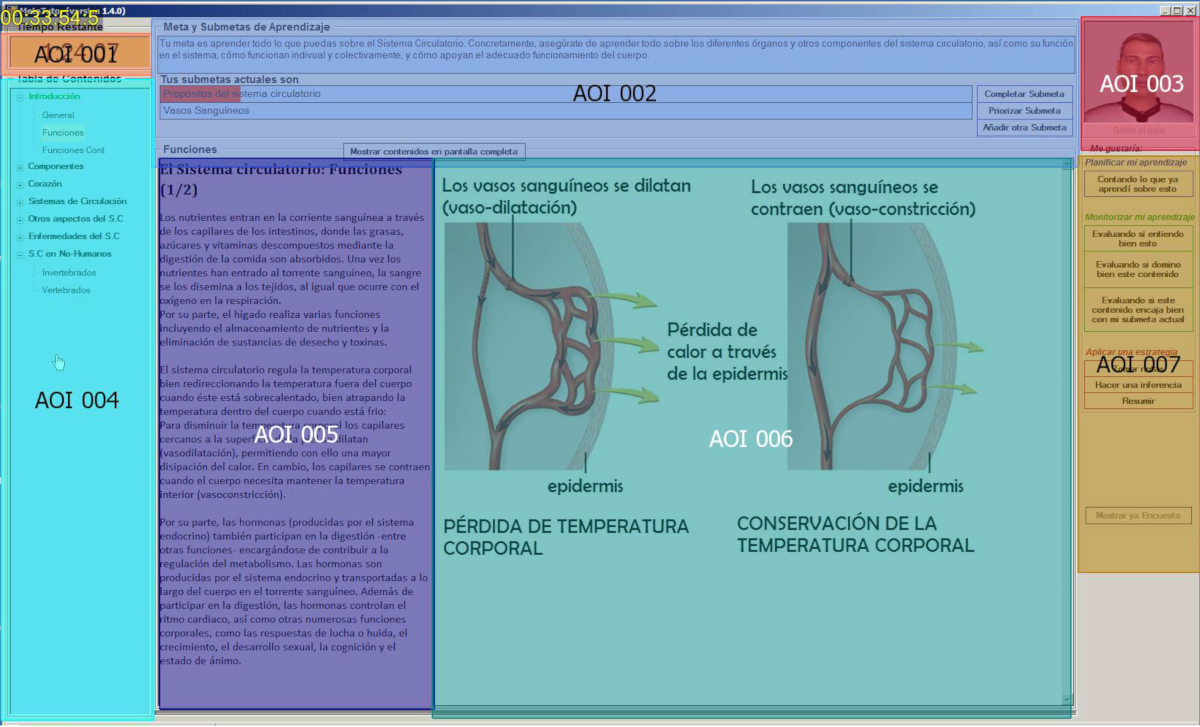Click the Resumir strategy button

point(1138,401)
